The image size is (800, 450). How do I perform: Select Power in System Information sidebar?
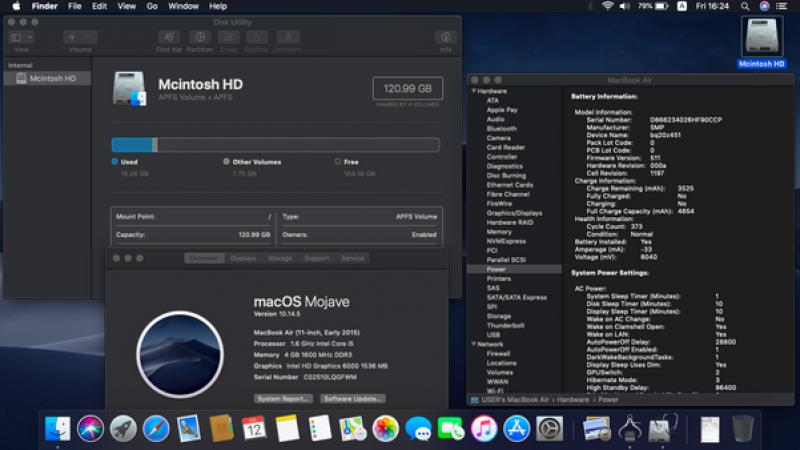coord(514,269)
